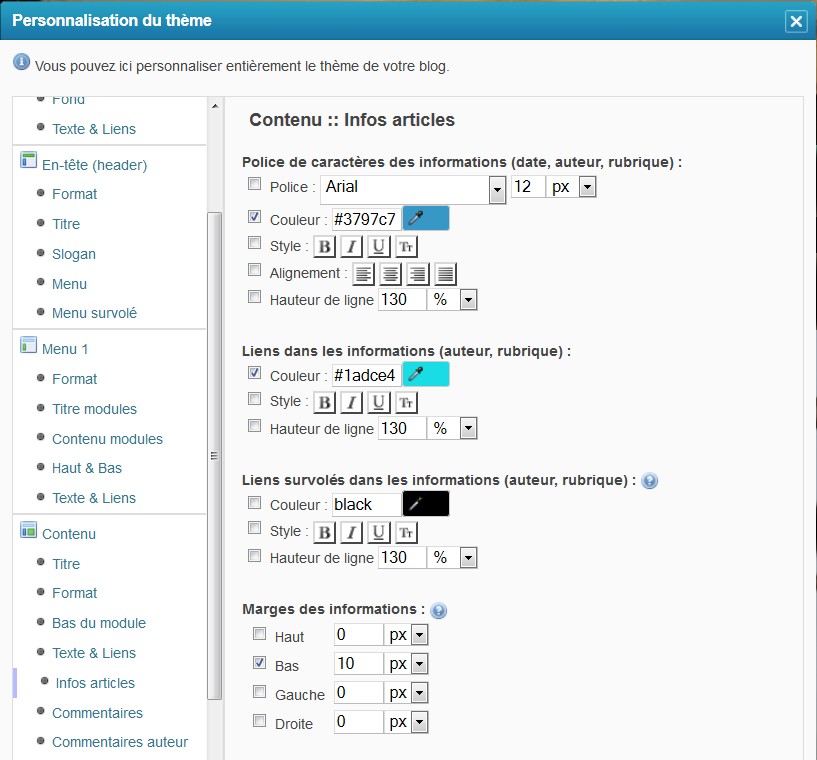Open the Haut margin unit dropdown
The height and width of the screenshot is (760, 817).
coord(419,635)
